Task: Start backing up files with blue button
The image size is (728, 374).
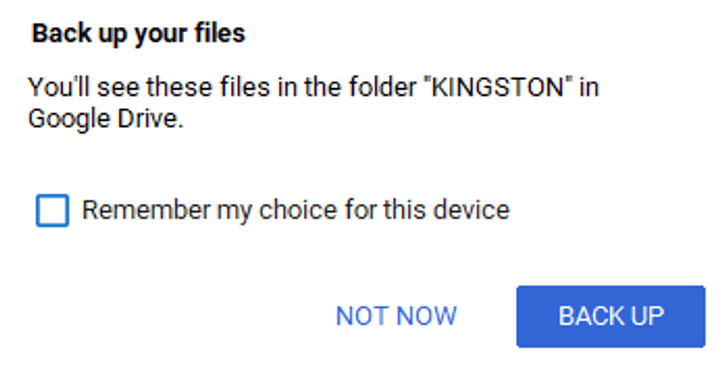Action: [x=611, y=316]
